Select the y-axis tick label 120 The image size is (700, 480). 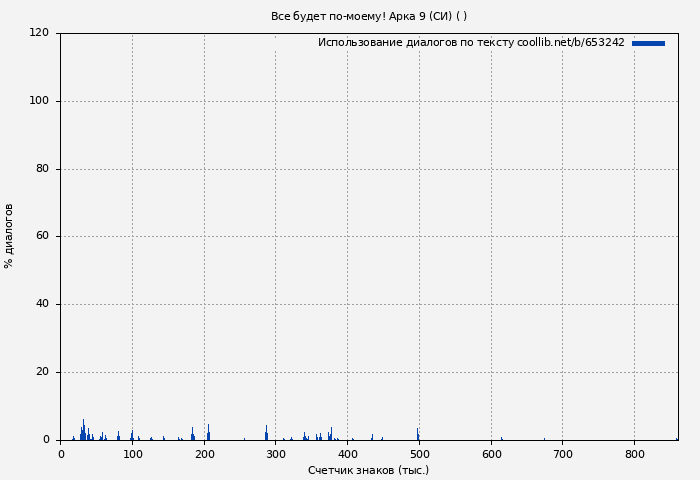tap(39, 33)
